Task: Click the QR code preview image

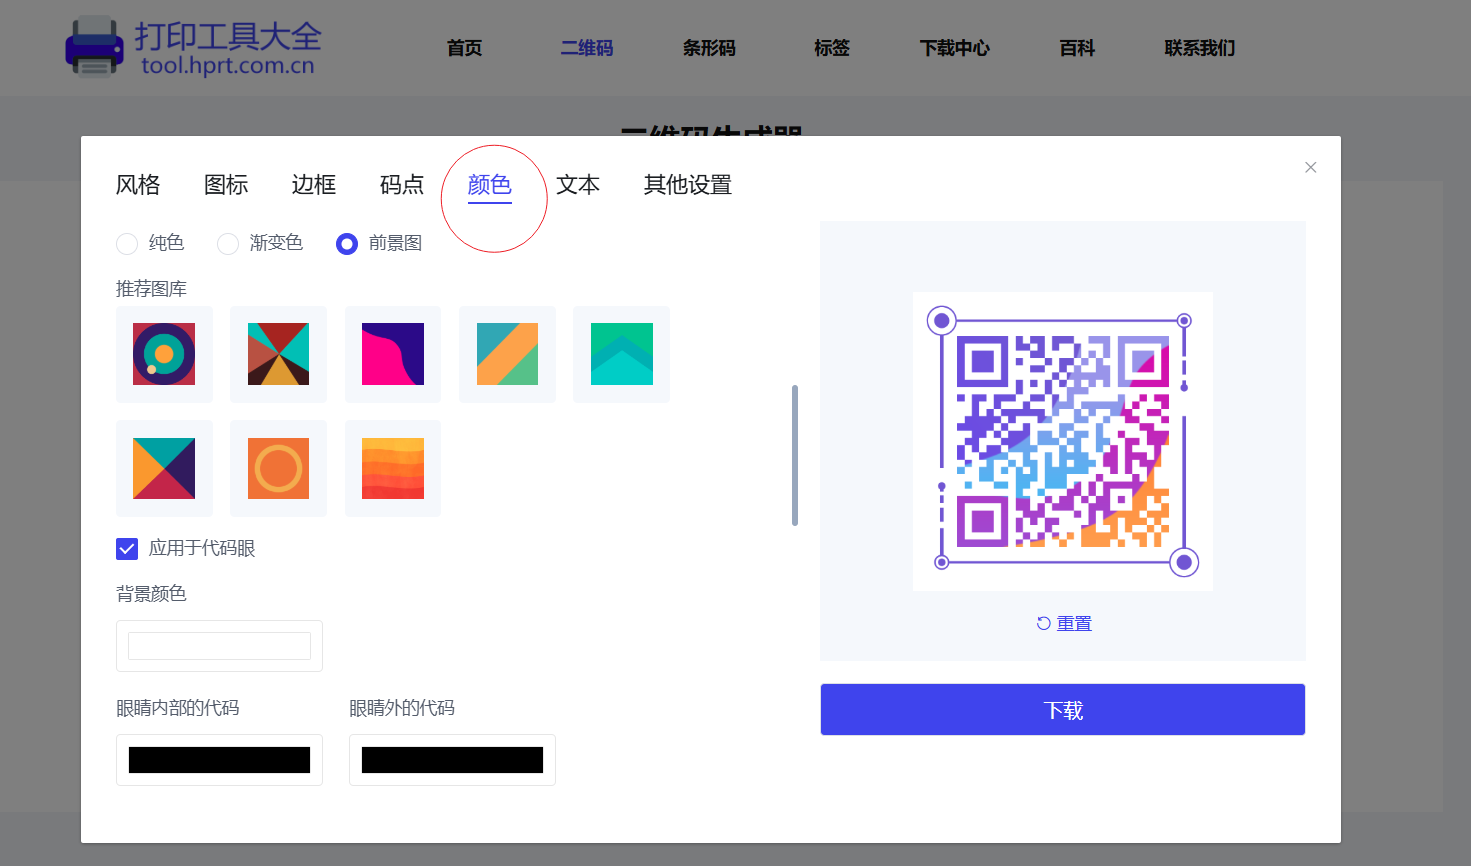Action: pos(1063,441)
